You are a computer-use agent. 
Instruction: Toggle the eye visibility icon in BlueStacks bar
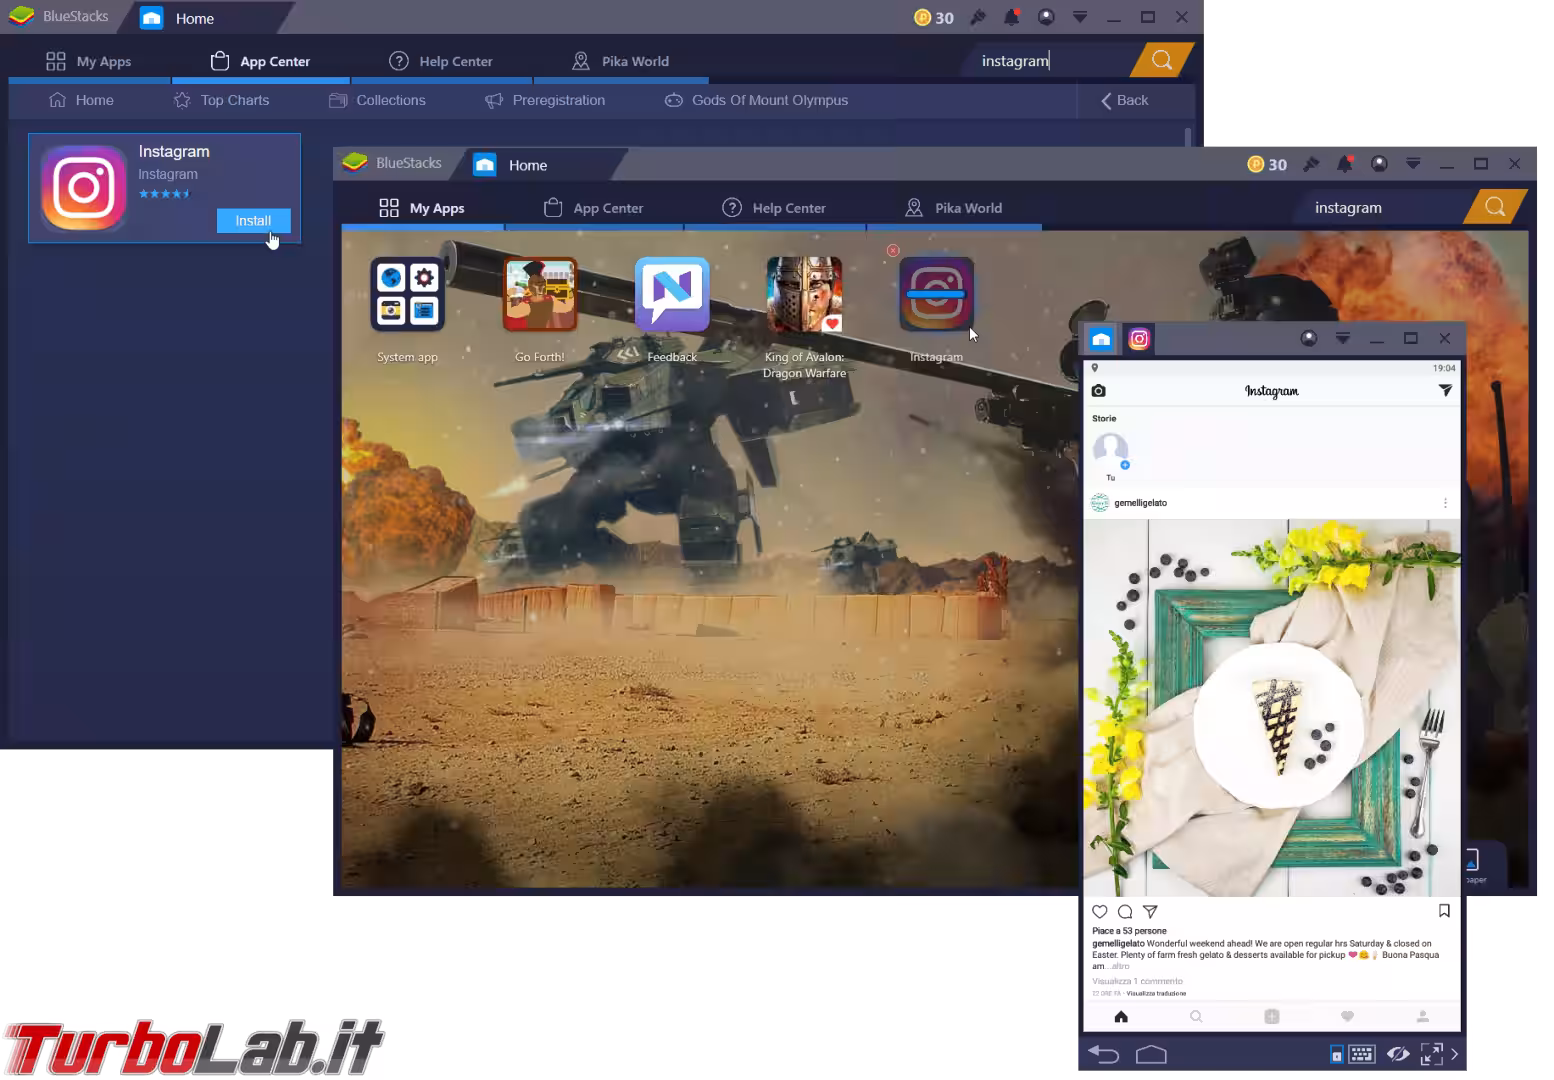coord(1398,1053)
